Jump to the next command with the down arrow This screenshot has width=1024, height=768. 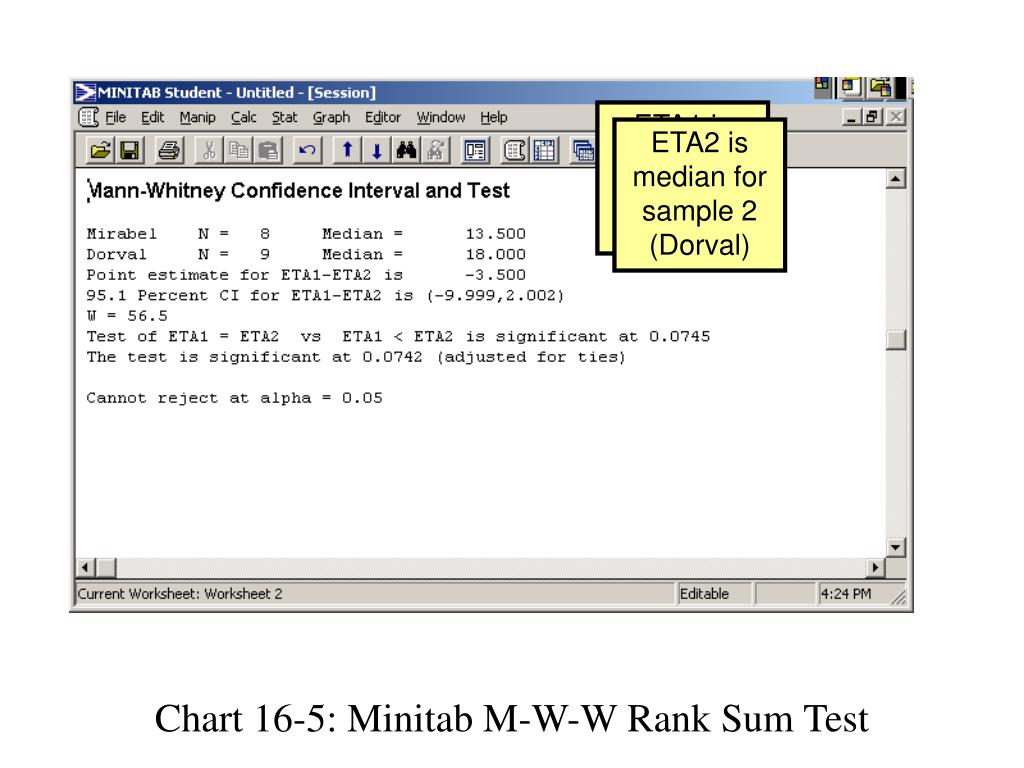[x=377, y=151]
